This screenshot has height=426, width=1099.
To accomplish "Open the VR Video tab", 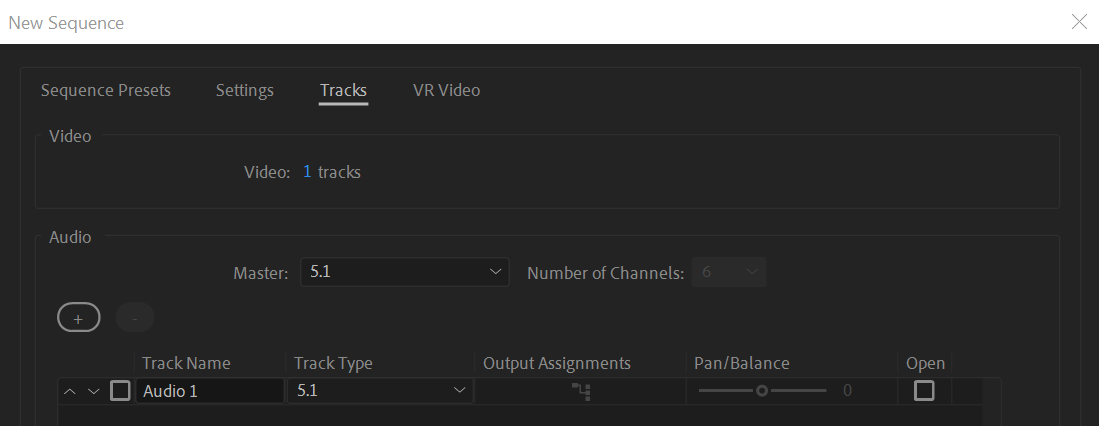I will tap(446, 90).
